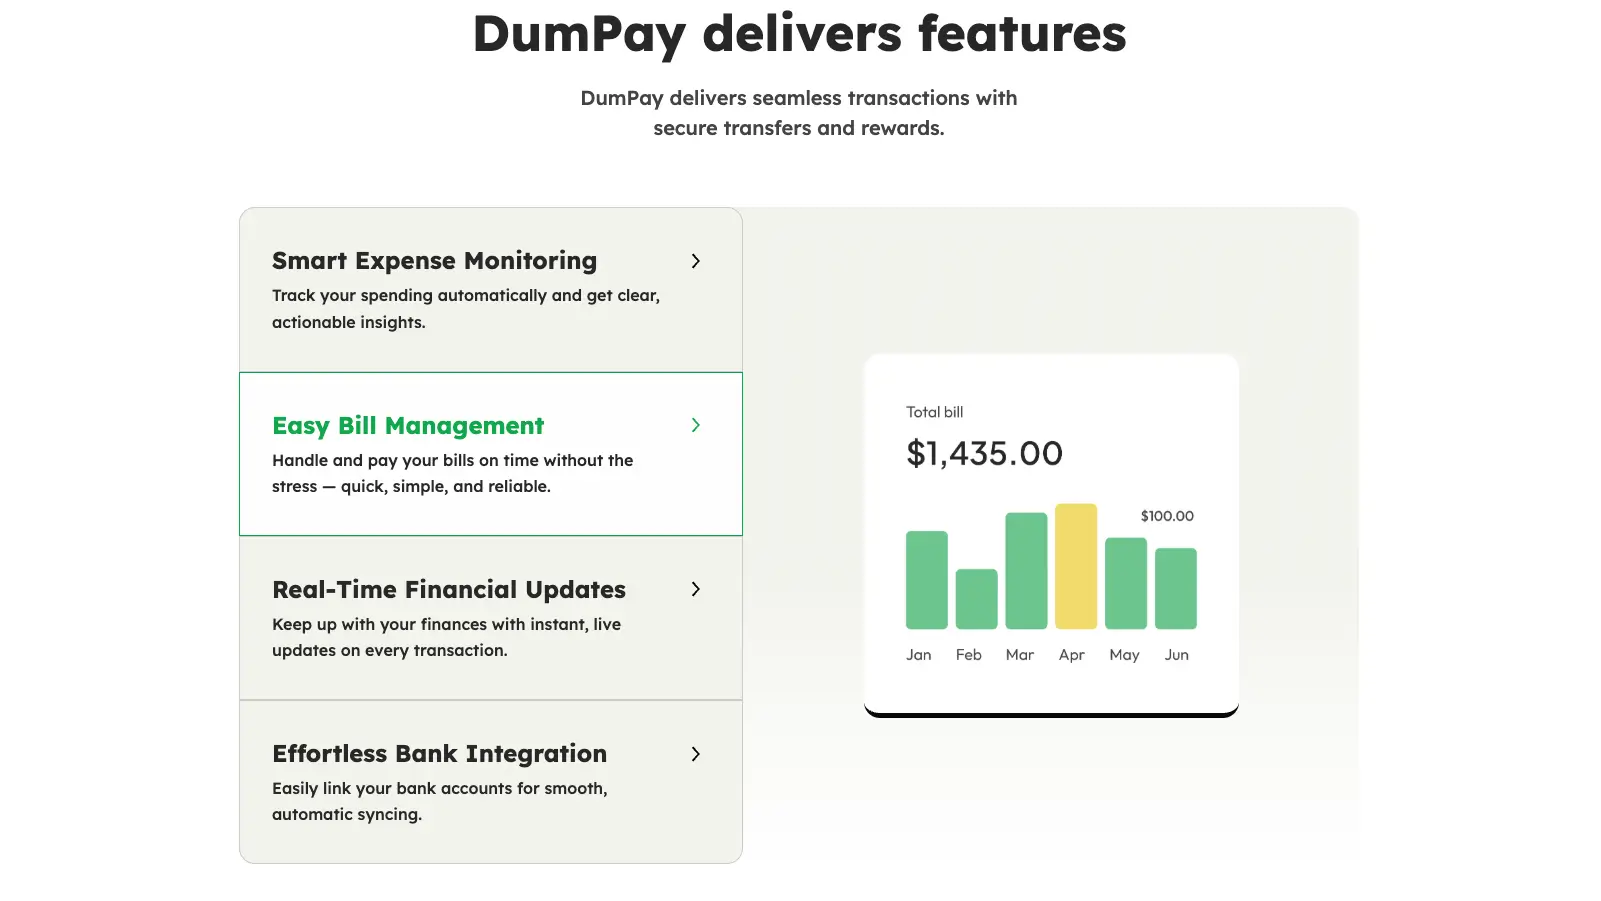Open the Real-Time Financial Updates chevron arrow

tap(696, 589)
